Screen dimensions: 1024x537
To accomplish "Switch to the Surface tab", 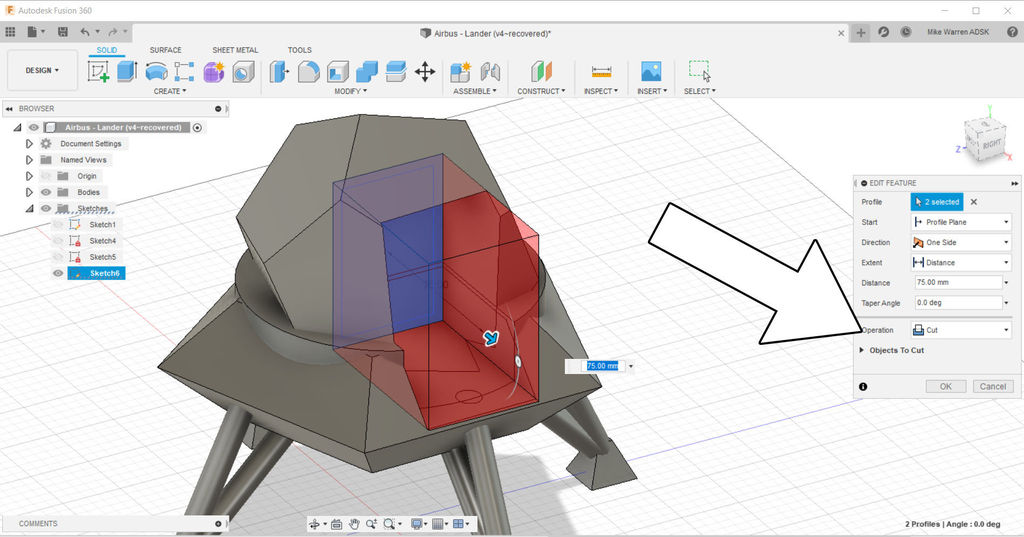I will tap(166, 50).
